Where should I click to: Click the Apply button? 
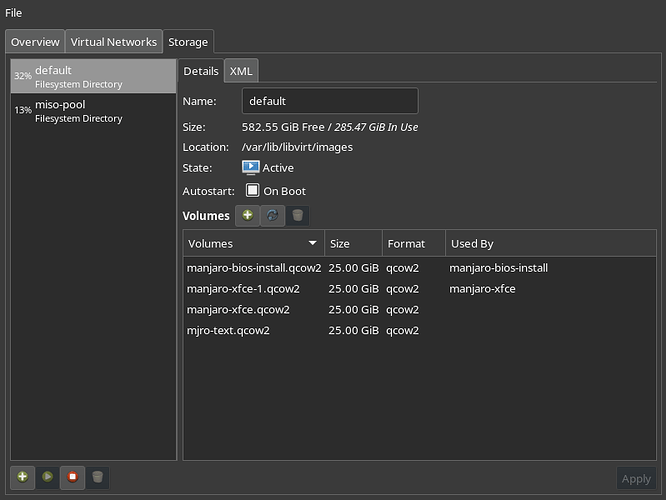pos(636,479)
